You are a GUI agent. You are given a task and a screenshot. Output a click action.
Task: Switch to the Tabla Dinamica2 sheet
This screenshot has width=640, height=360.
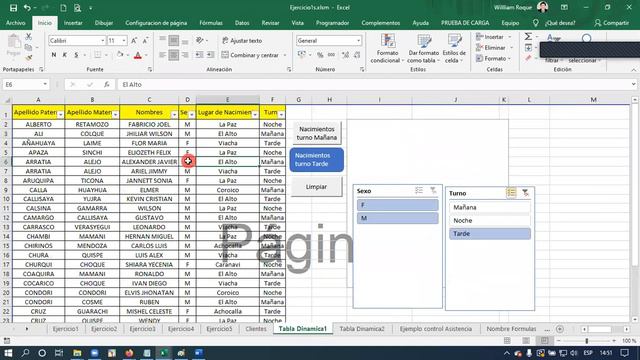pyautogui.click(x=362, y=329)
